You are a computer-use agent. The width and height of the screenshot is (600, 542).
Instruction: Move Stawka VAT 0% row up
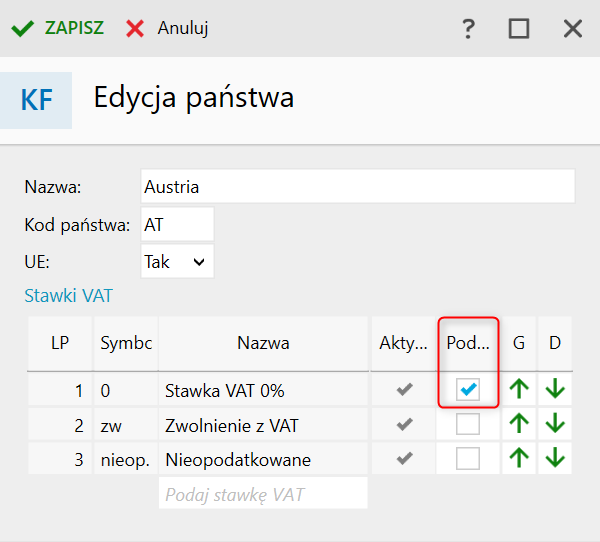click(519, 391)
